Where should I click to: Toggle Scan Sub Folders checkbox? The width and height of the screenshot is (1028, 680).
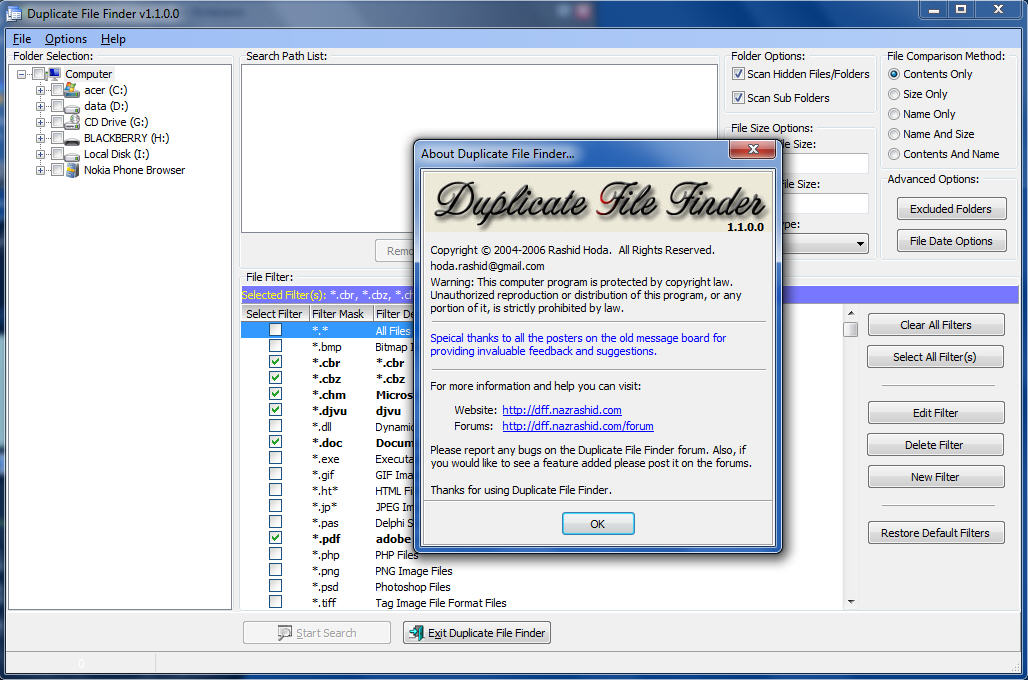point(738,98)
